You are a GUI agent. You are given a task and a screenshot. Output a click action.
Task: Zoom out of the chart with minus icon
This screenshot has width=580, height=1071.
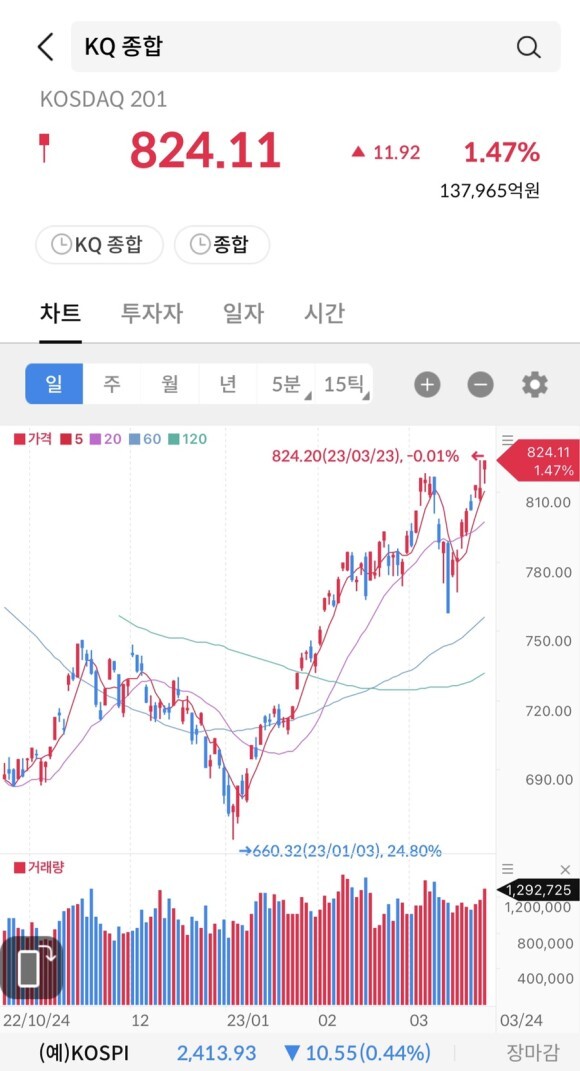[480, 383]
